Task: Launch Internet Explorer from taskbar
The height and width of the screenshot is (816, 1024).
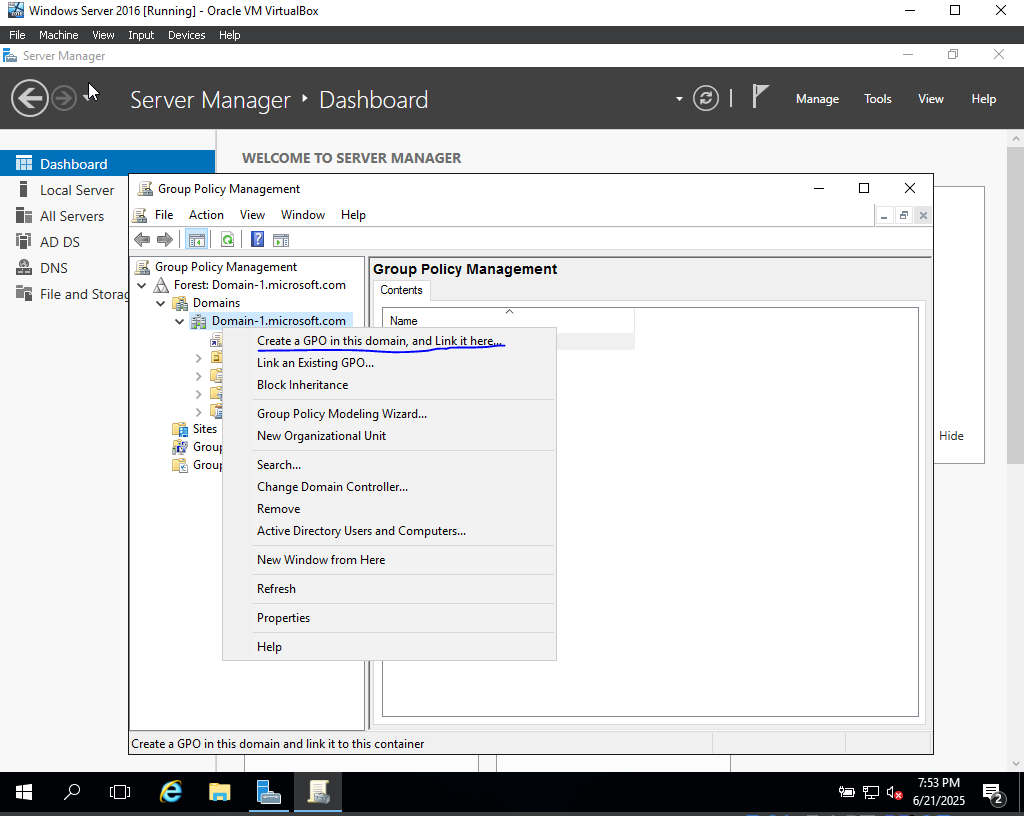Action: (x=171, y=792)
